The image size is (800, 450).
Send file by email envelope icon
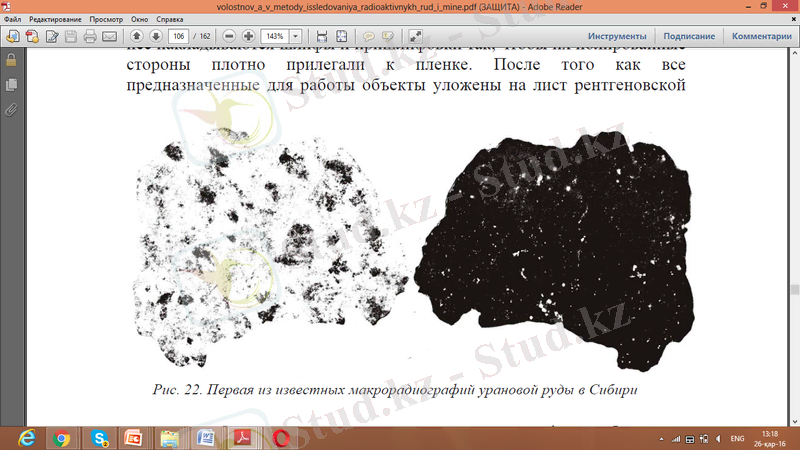pos(110,36)
